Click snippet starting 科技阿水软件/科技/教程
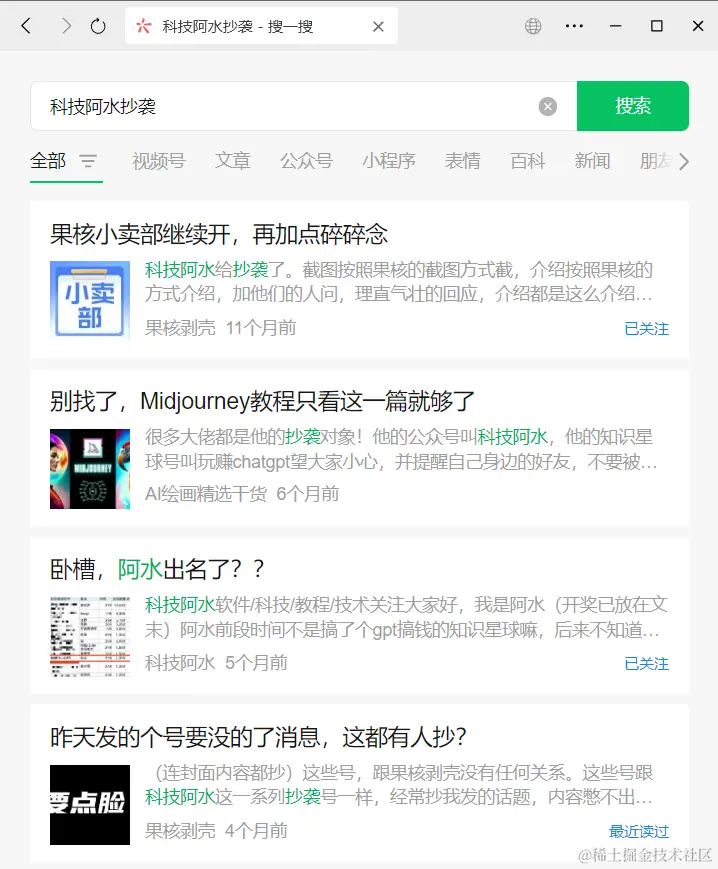 tap(406, 617)
